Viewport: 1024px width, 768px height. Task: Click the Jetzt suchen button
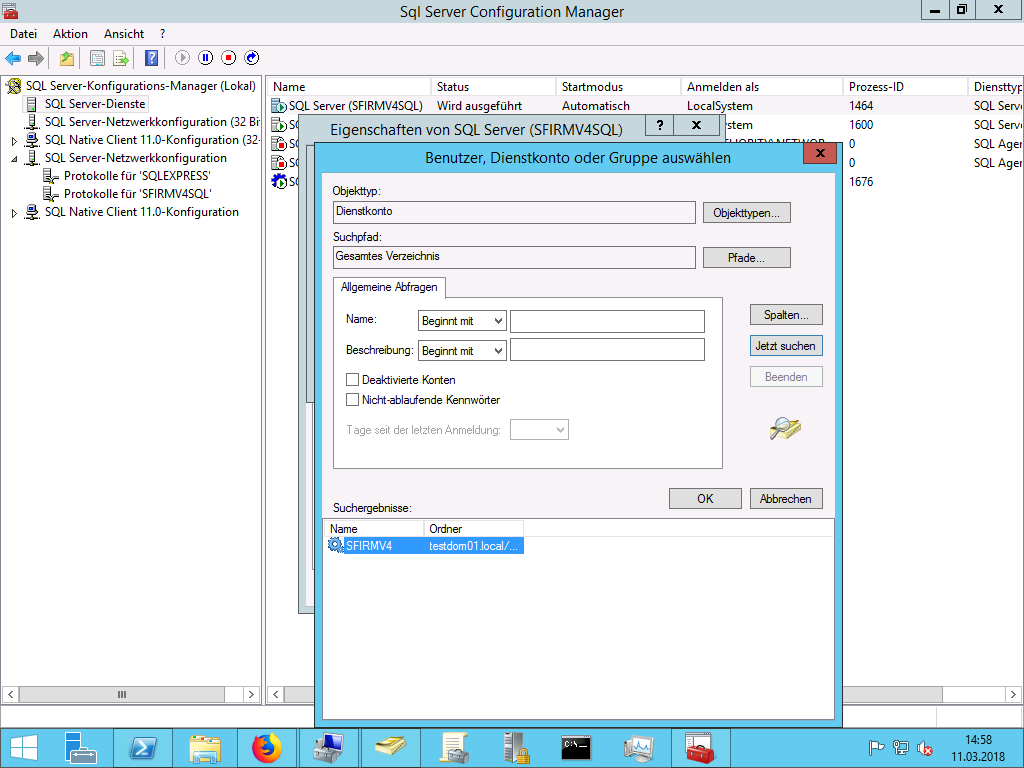(785, 346)
